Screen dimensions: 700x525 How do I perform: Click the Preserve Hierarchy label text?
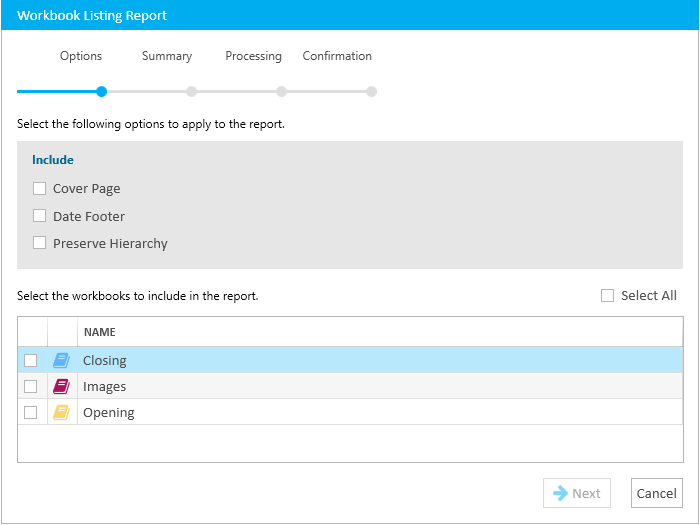click(x=110, y=244)
